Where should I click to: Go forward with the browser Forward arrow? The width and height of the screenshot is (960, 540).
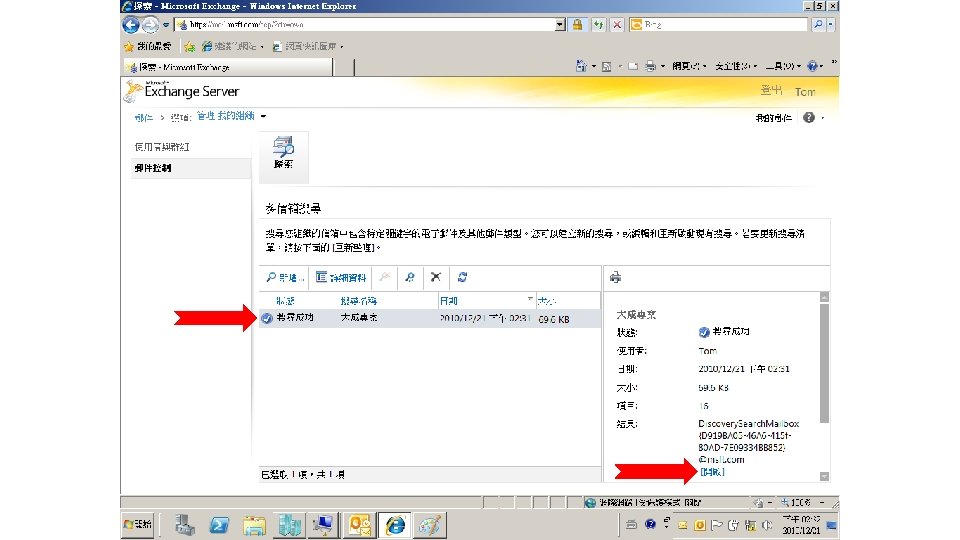coord(150,25)
